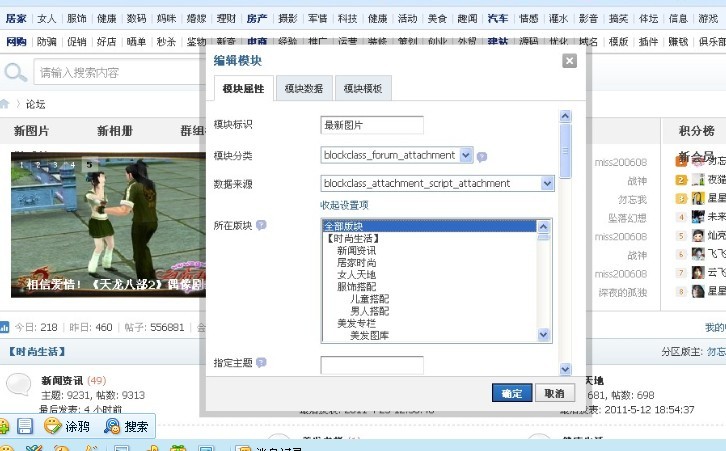
Task: Click the 搜索 icon in bottom toolbar
Action: pyautogui.click(x=112, y=426)
